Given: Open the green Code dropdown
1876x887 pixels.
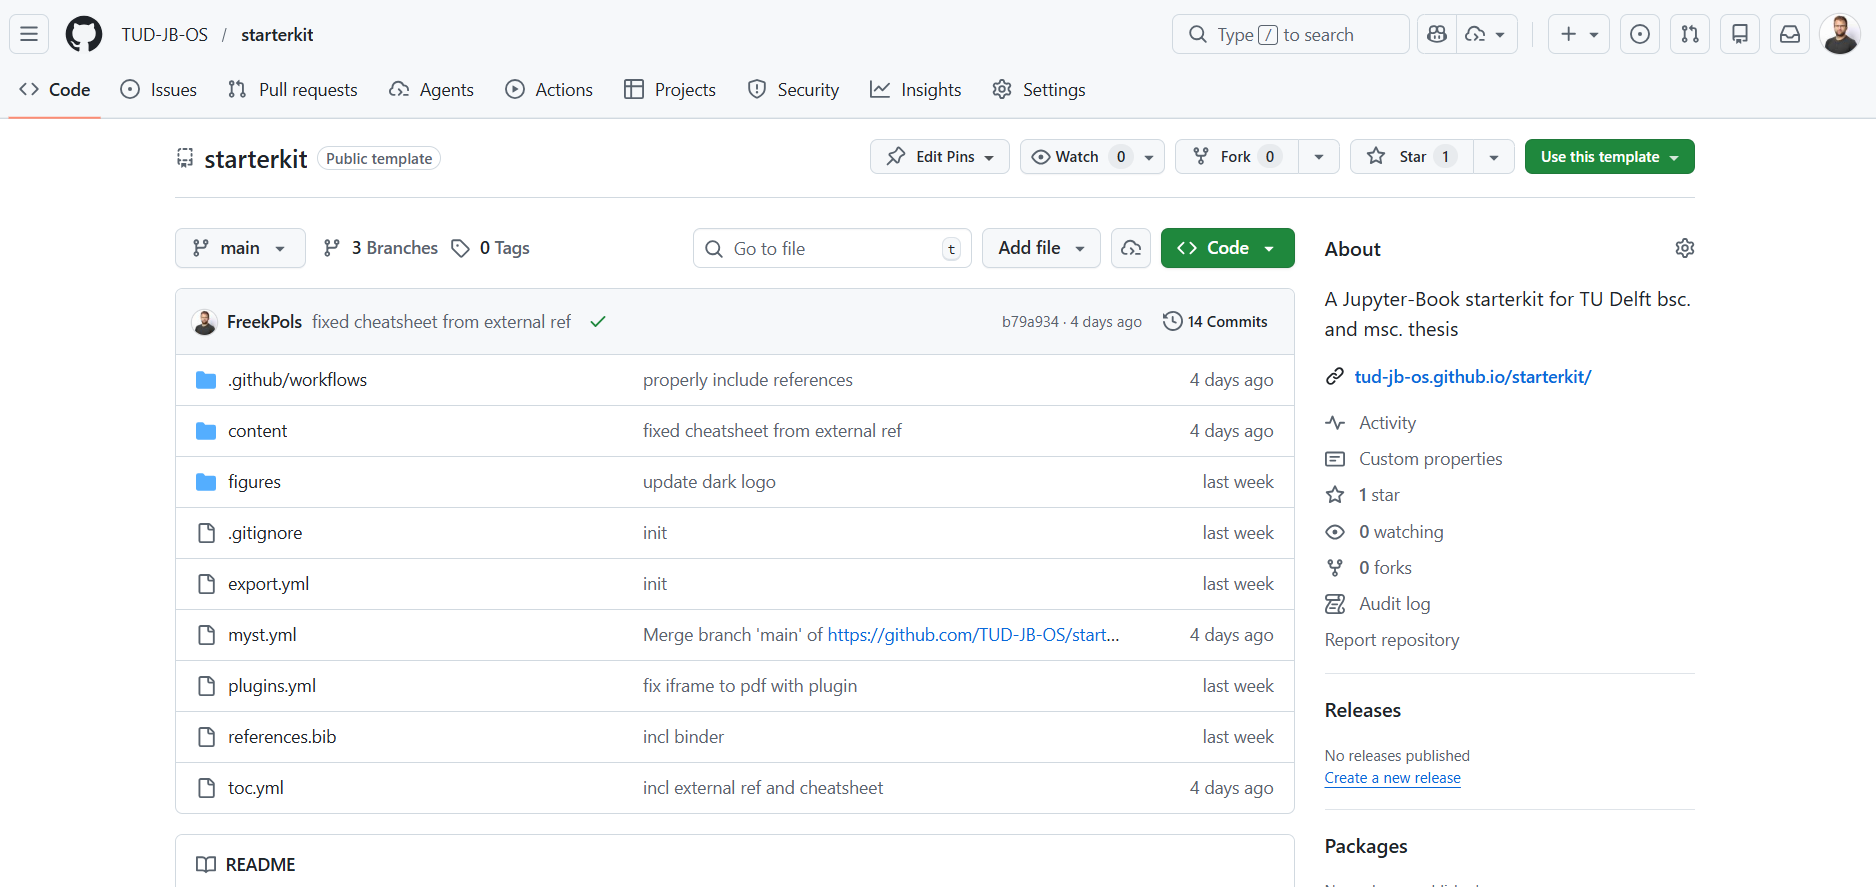Looking at the screenshot, I should 1227,248.
